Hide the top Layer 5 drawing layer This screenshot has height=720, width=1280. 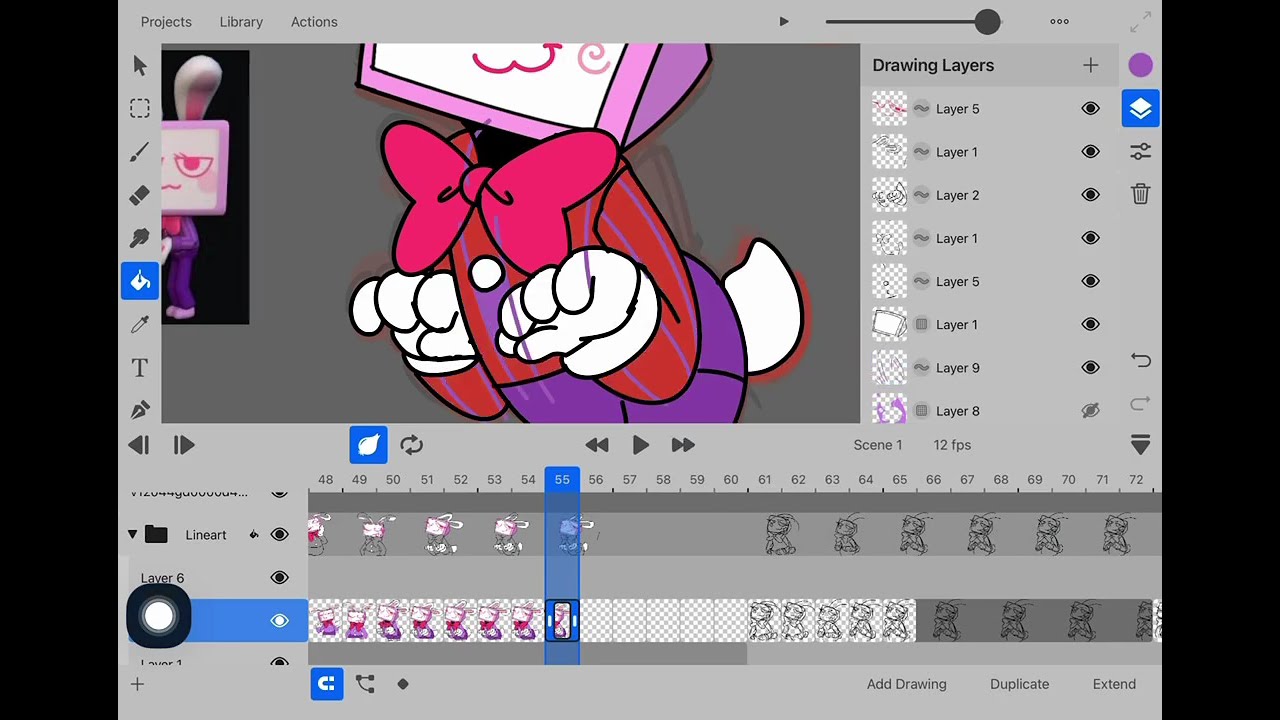point(1090,108)
